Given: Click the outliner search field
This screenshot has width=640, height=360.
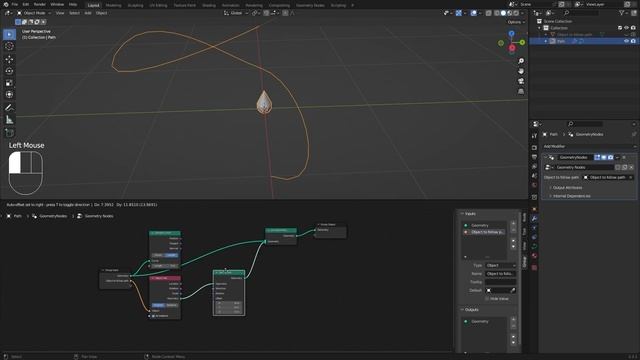Looking at the screenshot, I should click(x=581, y=13).
